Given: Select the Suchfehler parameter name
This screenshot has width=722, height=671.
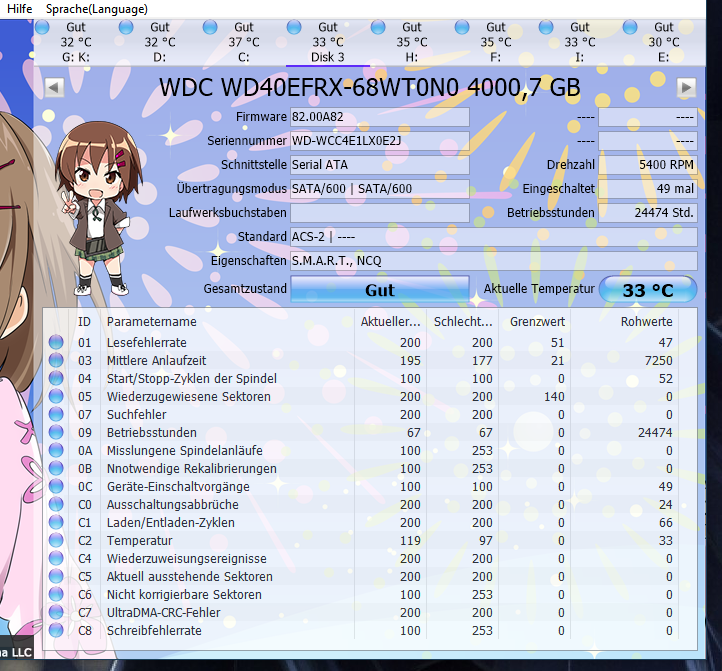Looking at the screenshot, I should click(136, 414).
